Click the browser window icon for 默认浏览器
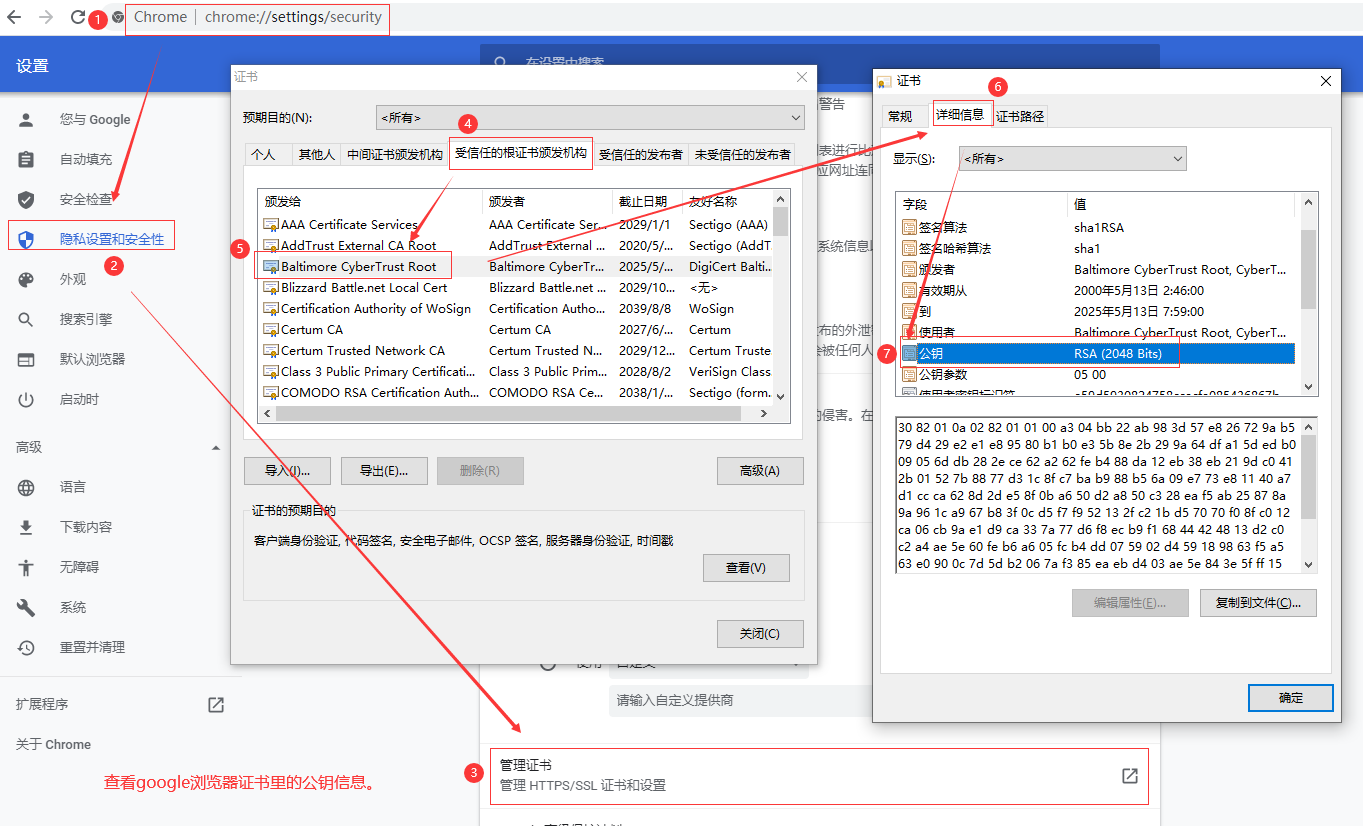 pos(26,359)
